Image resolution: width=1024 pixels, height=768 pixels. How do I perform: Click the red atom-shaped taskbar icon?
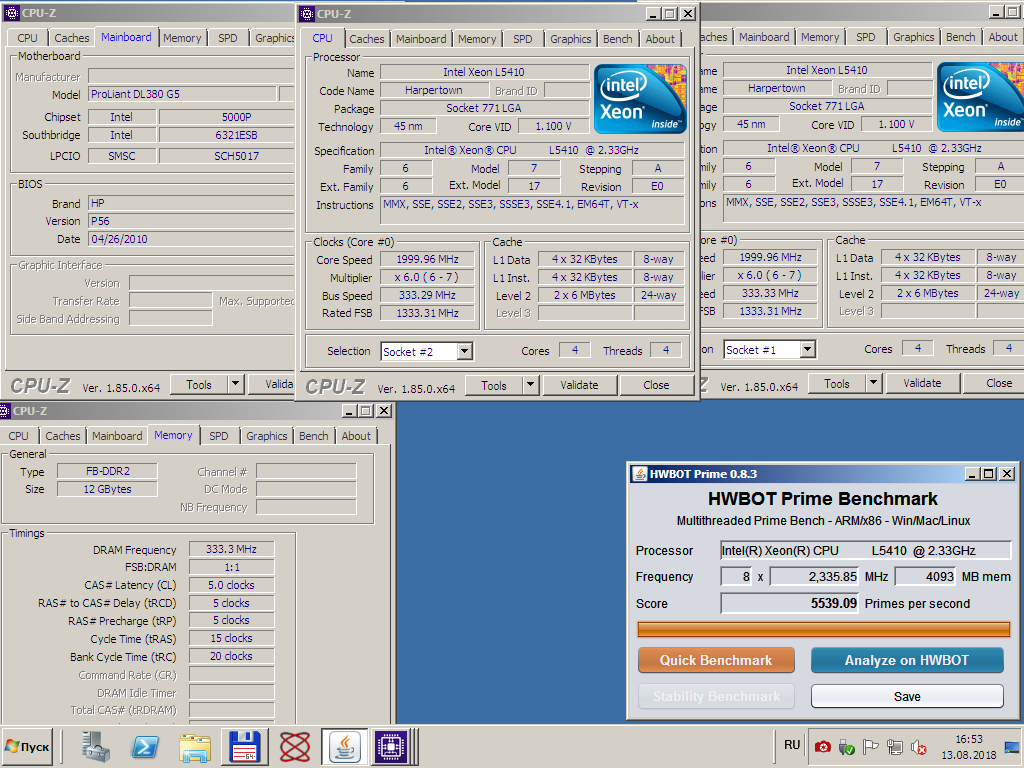click(295, 746)
